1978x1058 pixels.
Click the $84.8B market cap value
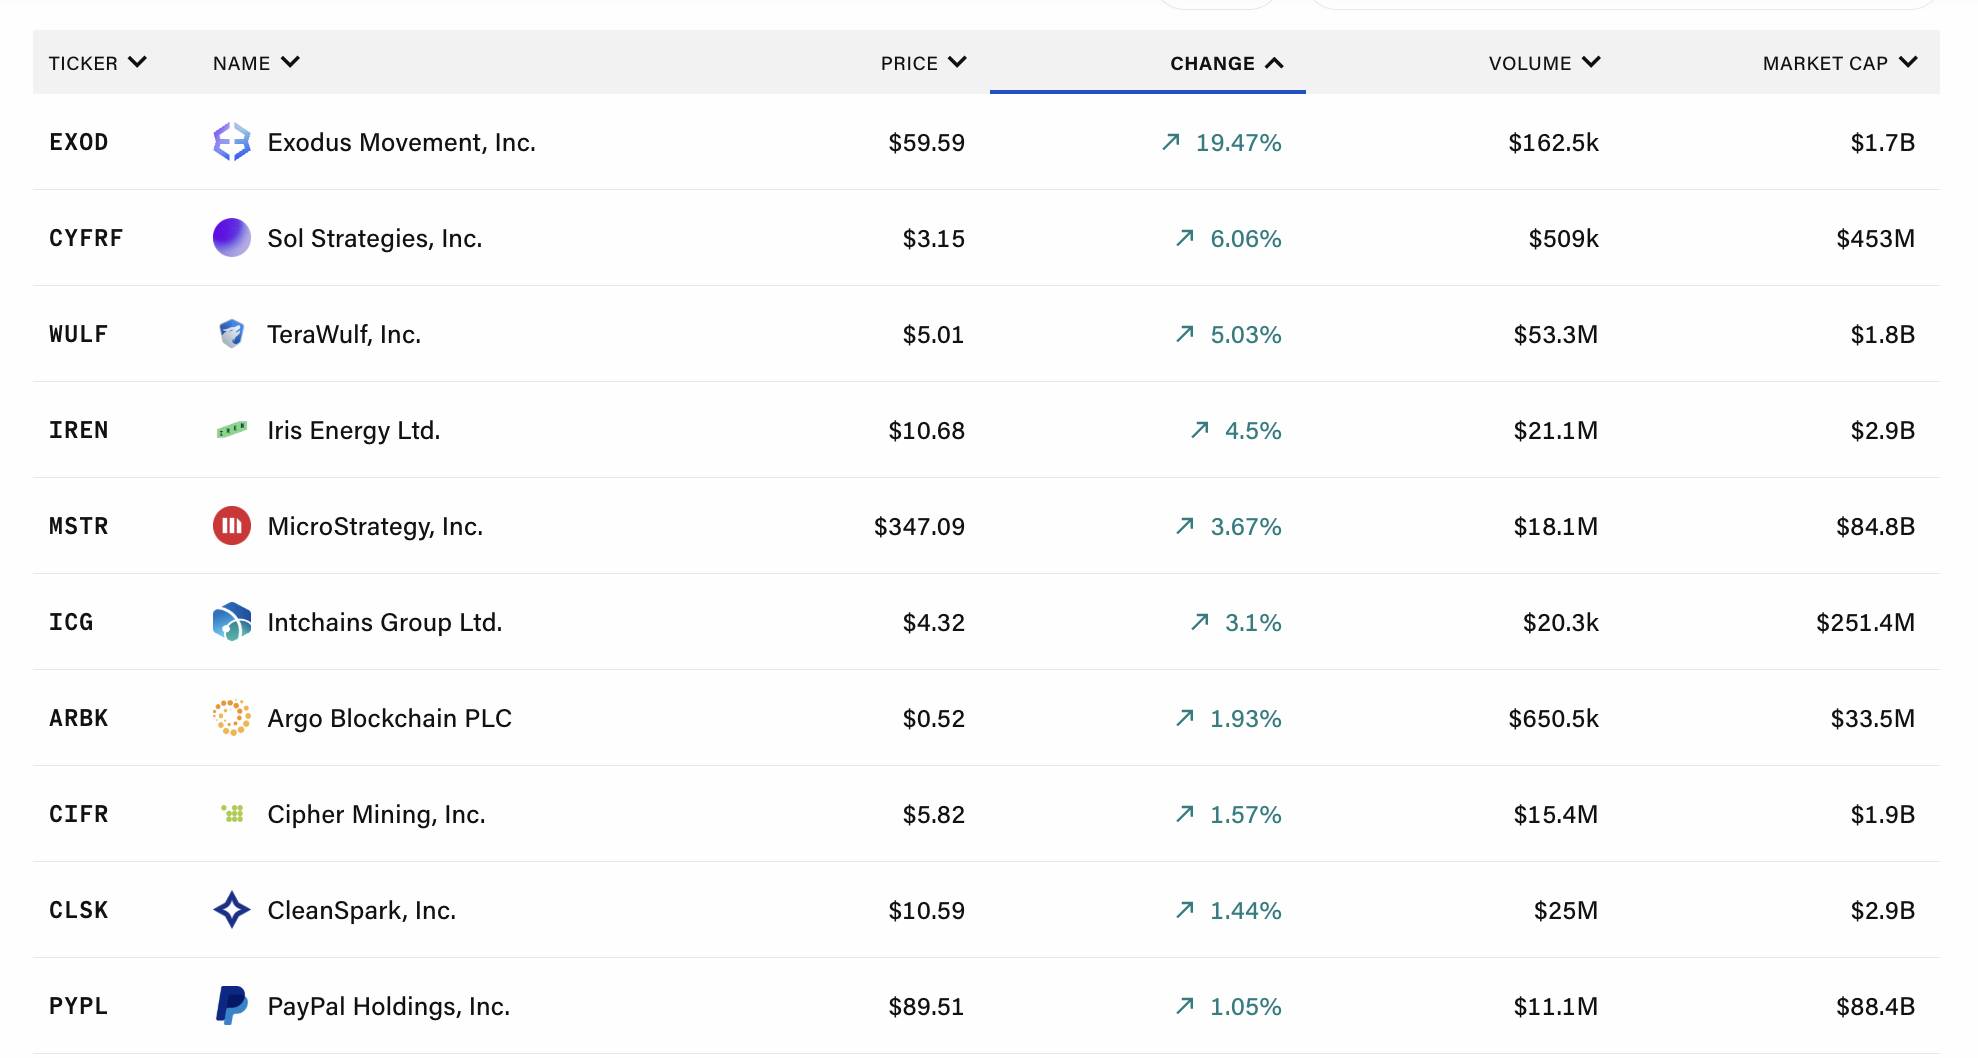point(1875,527)
